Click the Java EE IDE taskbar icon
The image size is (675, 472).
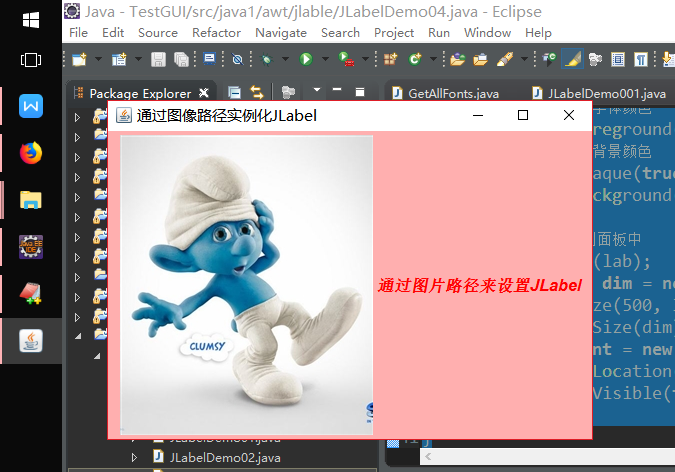tap(31, 247)
